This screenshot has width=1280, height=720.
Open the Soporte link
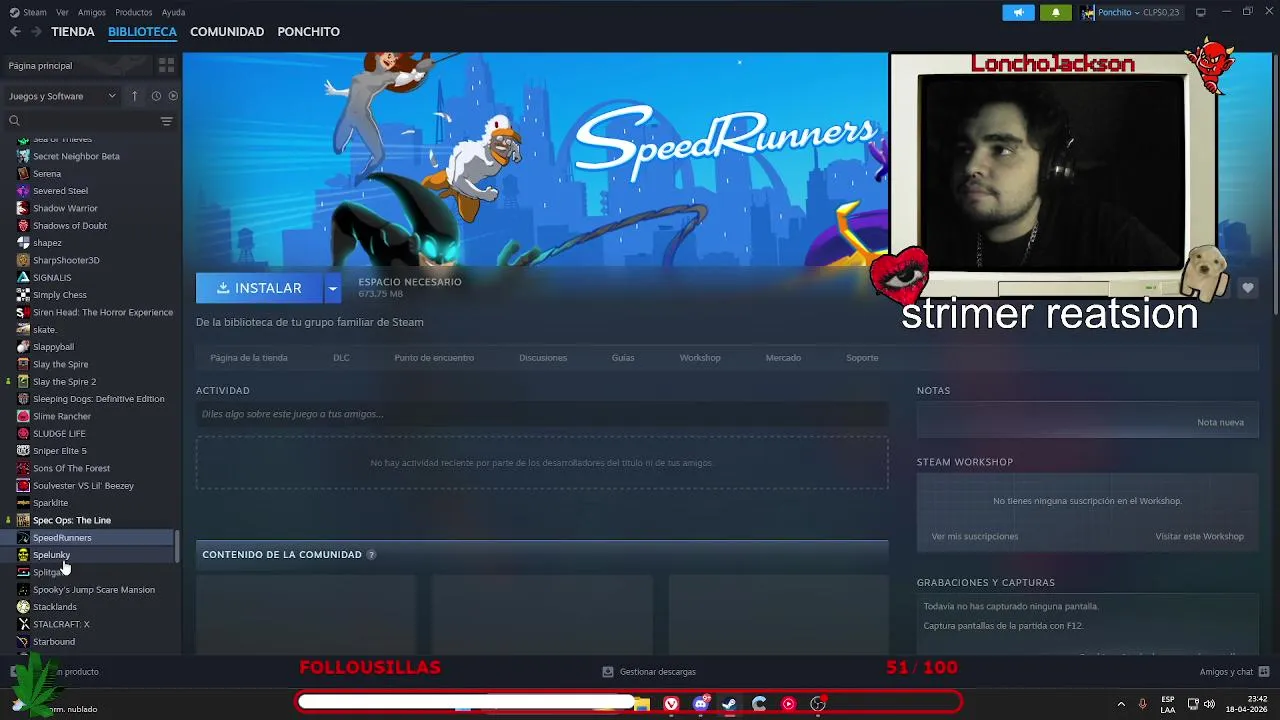point(862,358)
